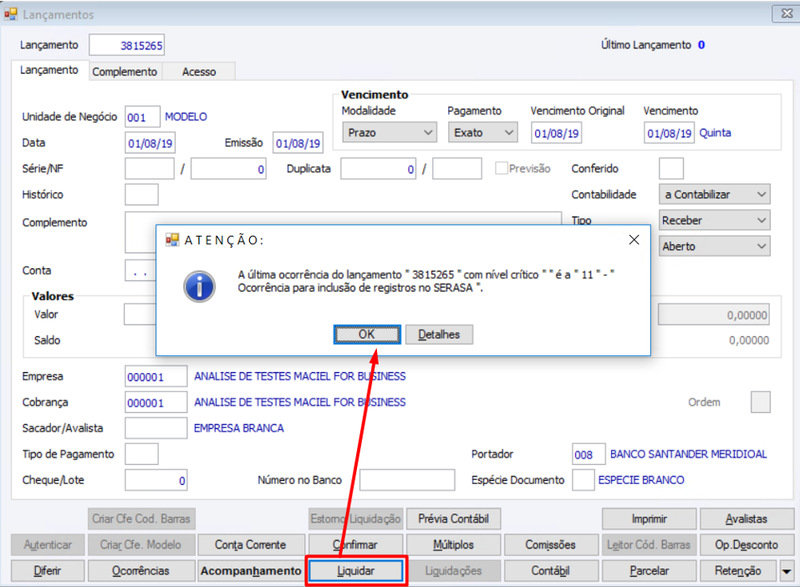The height and width of the screenshot is (587, 800).
Task: Click the Histórico input box
Action: (x=141, y=195)
